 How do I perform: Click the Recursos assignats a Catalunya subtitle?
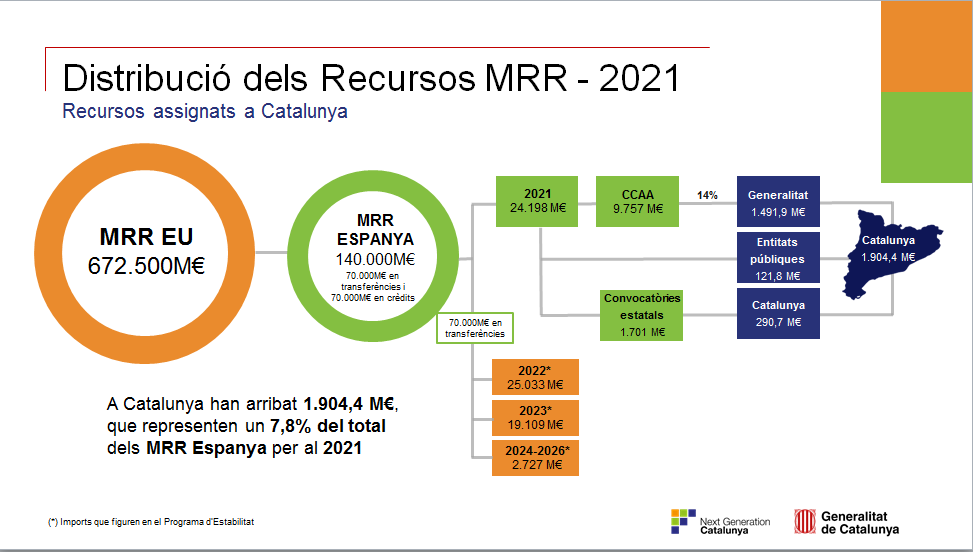pos(205,111)
